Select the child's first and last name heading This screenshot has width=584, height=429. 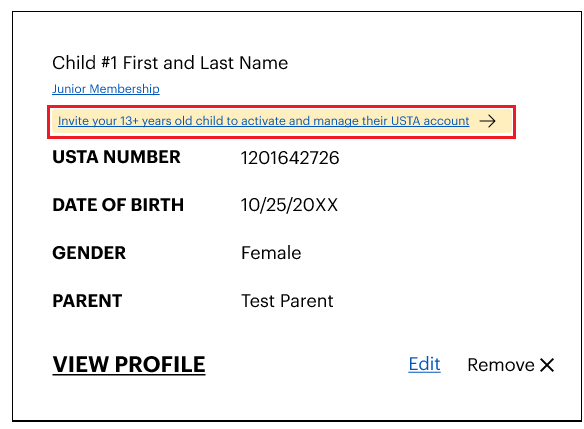coord(170,63)
